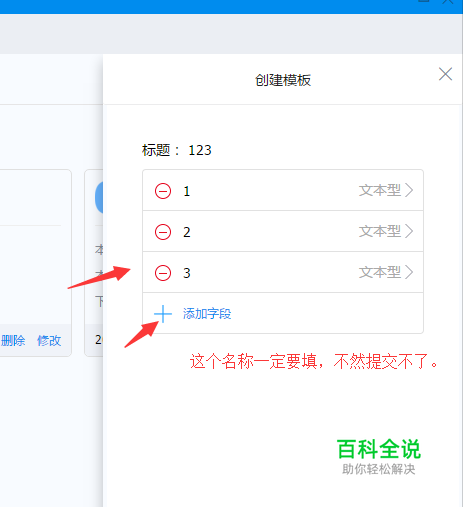Edit field name 2
The image size is (463, 507).
click(187, 232)
